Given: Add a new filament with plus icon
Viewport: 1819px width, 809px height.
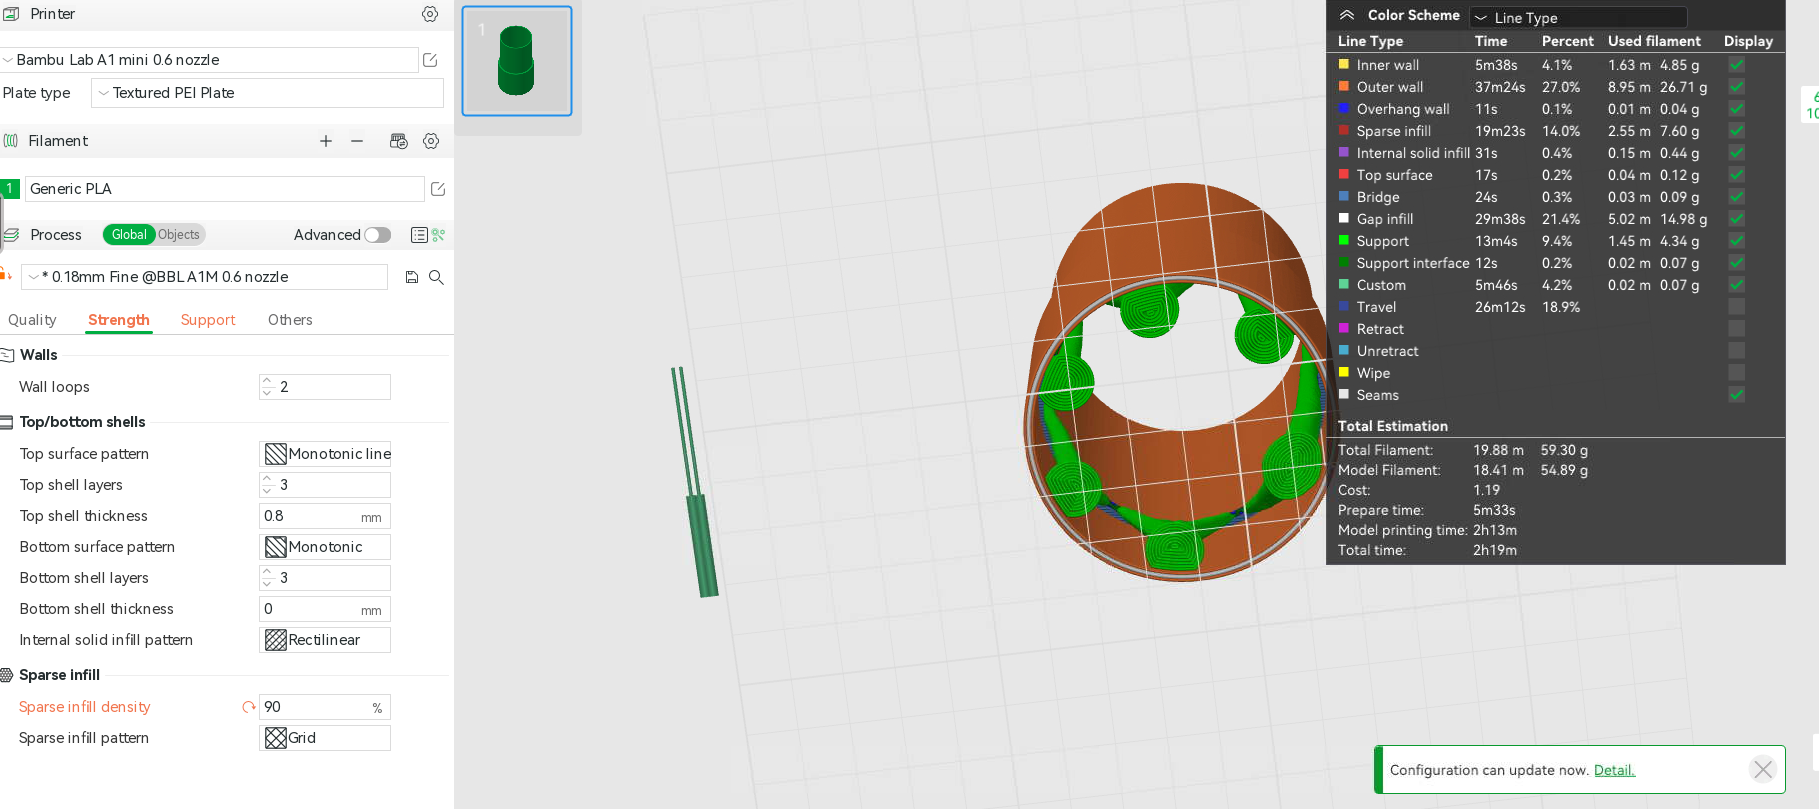Looking at the screenshot, I should [x=326, y=141].
